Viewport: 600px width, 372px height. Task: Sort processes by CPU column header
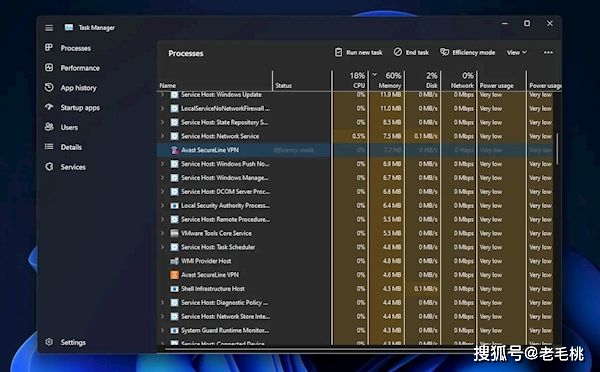pos(351,80)
